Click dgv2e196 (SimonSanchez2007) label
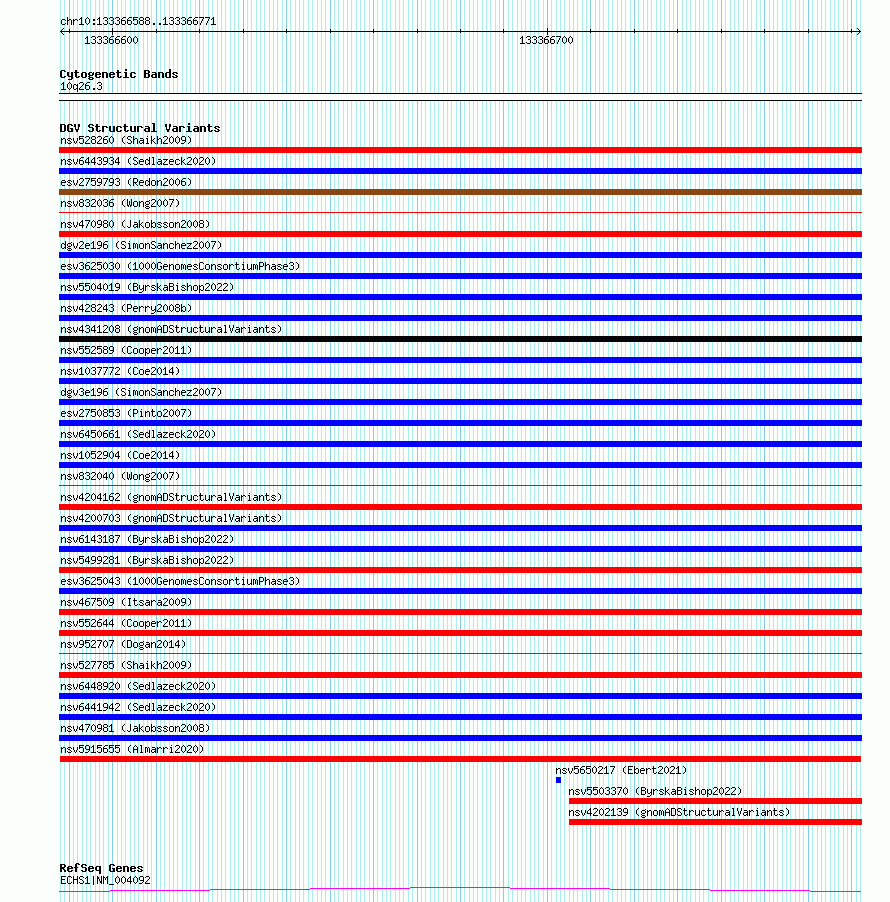This screenshot has width=890, height=902. [x=141, y=245]
